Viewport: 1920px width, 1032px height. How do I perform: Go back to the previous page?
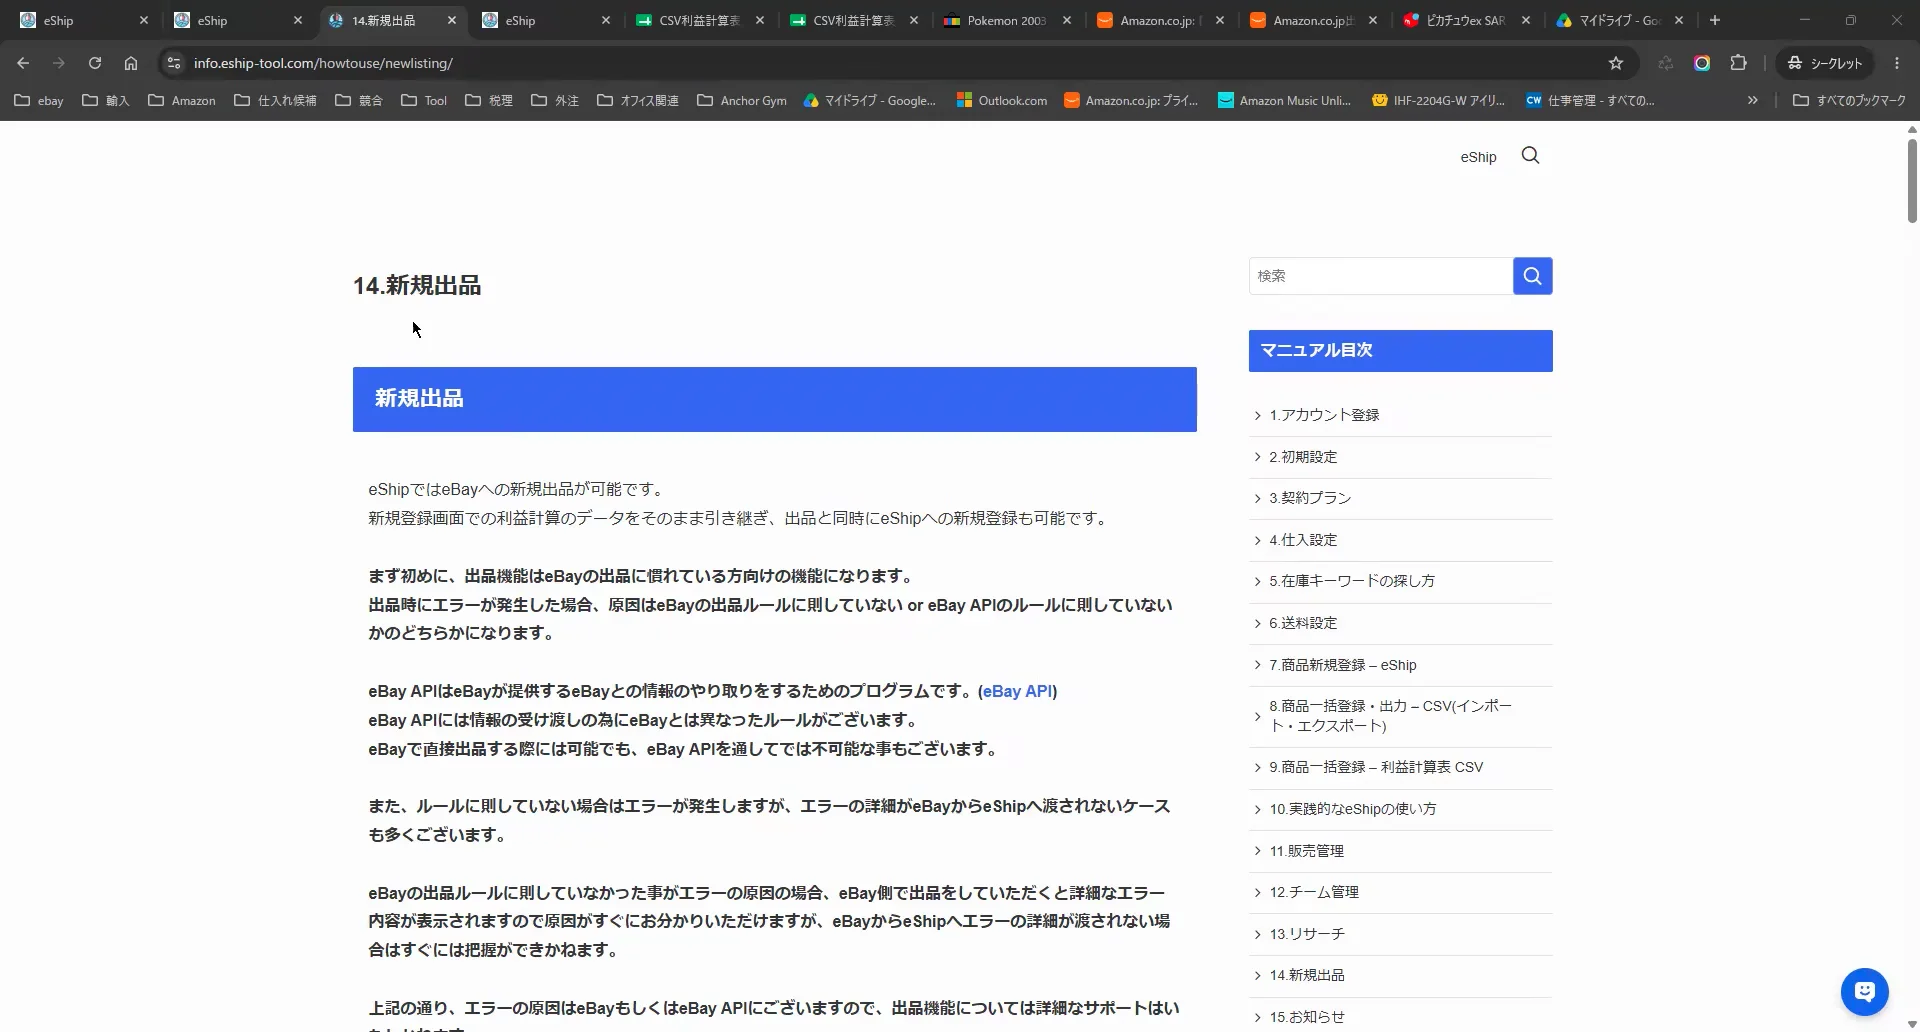click(23, 63)
